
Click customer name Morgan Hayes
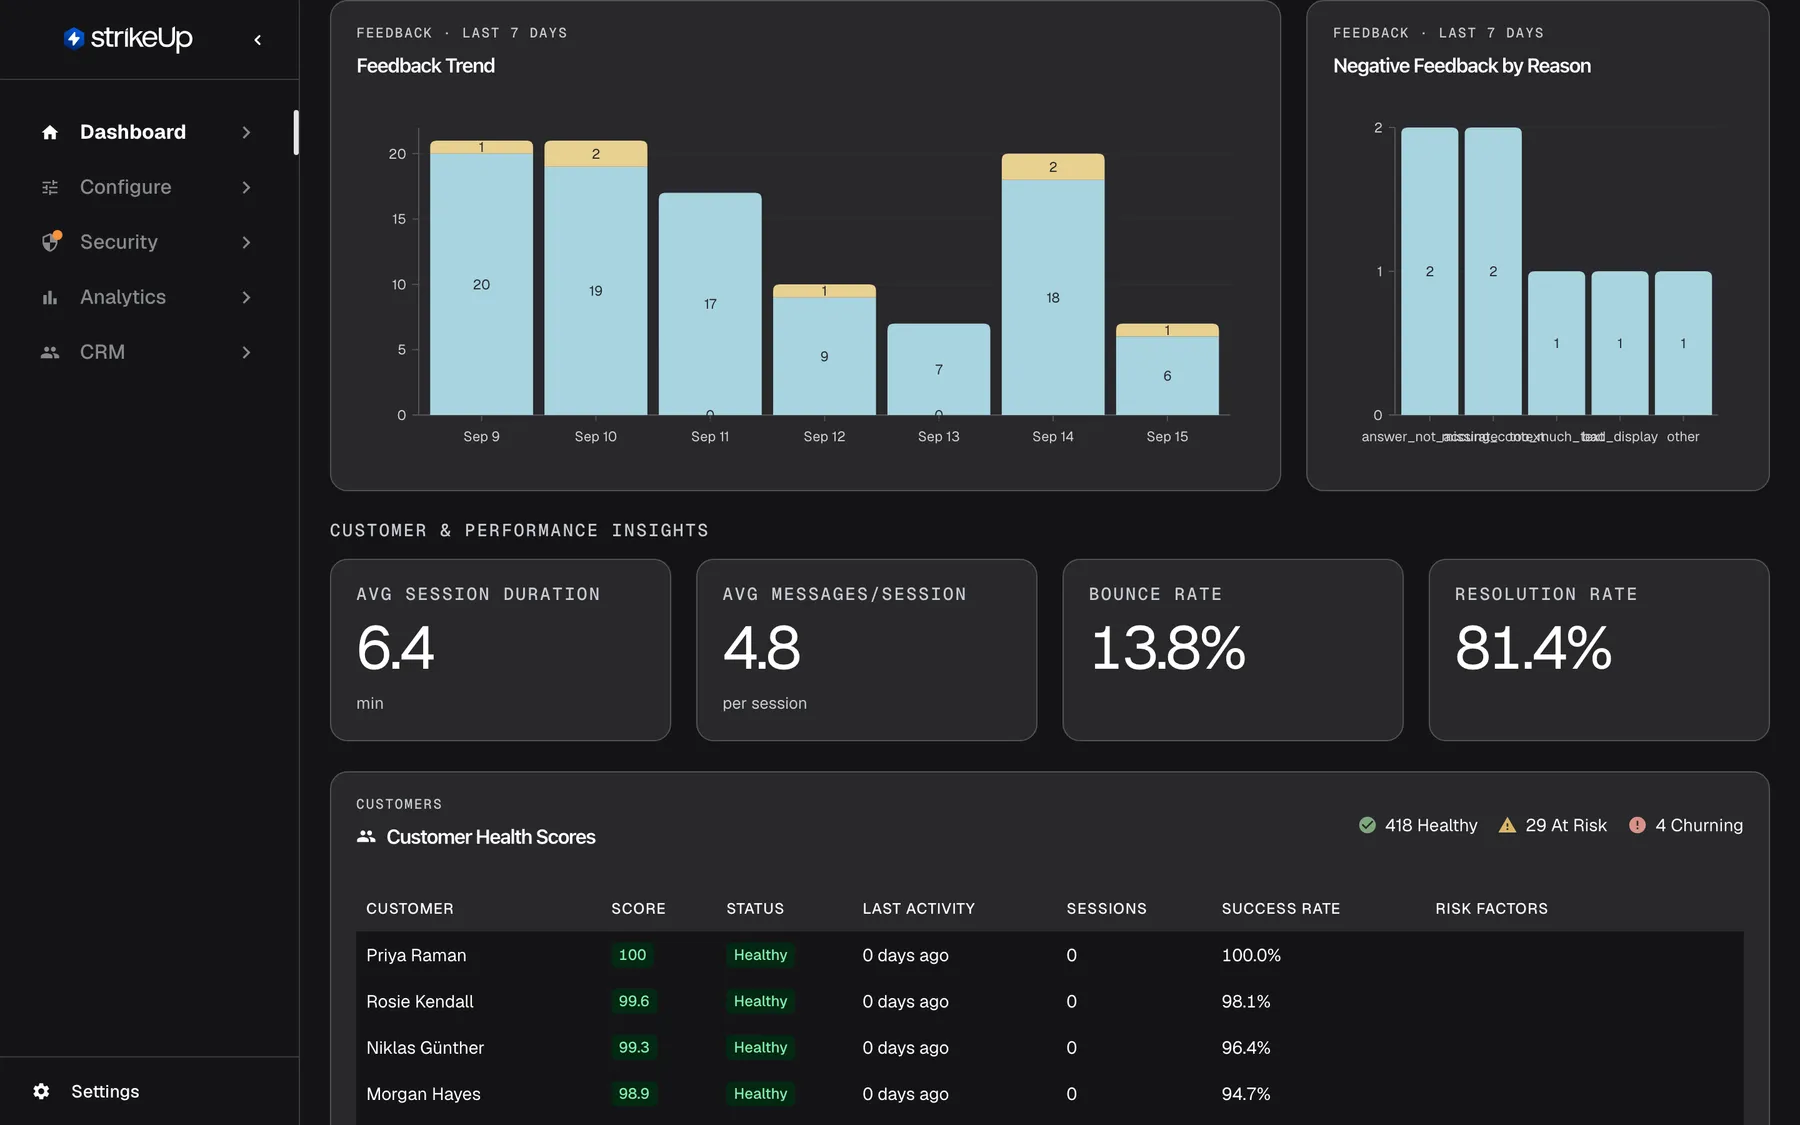click(423, 1094)
